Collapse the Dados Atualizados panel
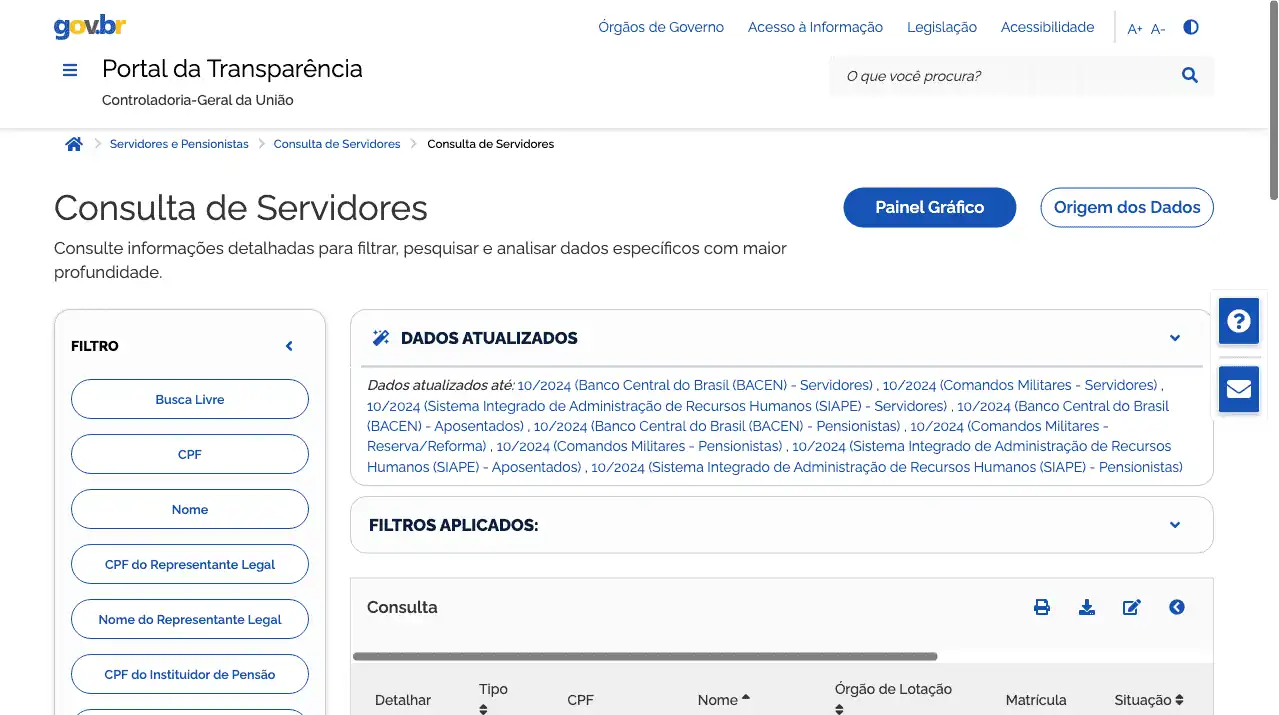Viewport: 1279px width, 715px height. pos(1175,338)
